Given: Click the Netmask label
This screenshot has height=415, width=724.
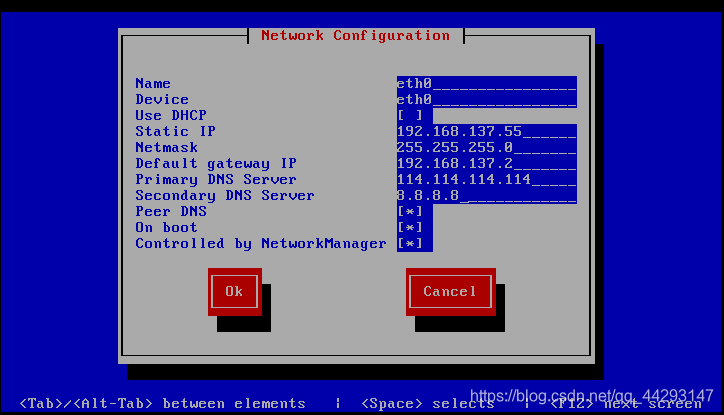Looking at the screenshot, I should 167,148.
